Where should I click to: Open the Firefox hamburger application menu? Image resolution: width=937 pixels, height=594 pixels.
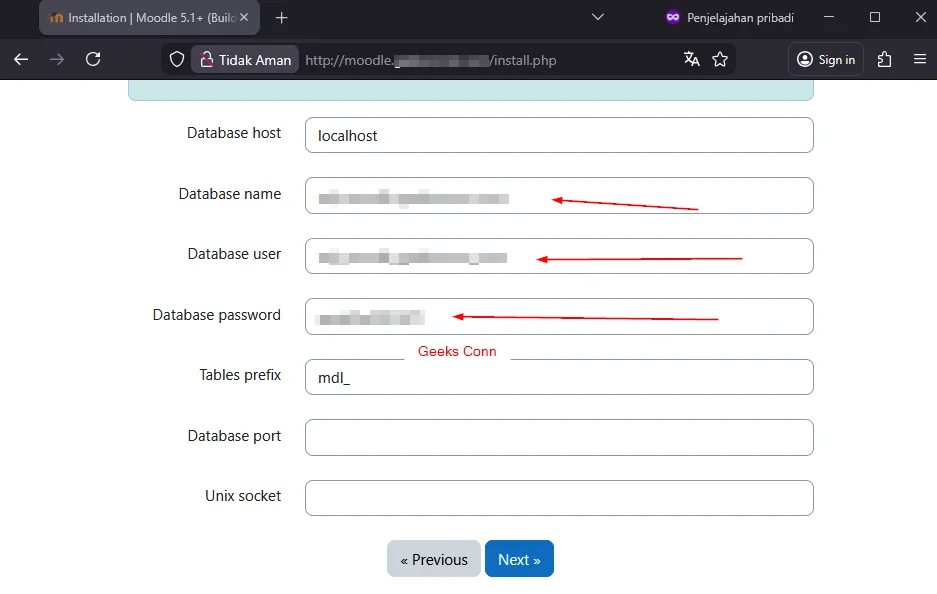tap(920, 59)
